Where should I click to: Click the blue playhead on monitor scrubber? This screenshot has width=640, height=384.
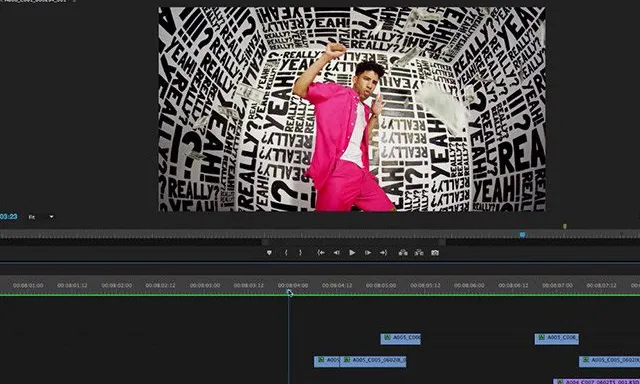point(522,235)
